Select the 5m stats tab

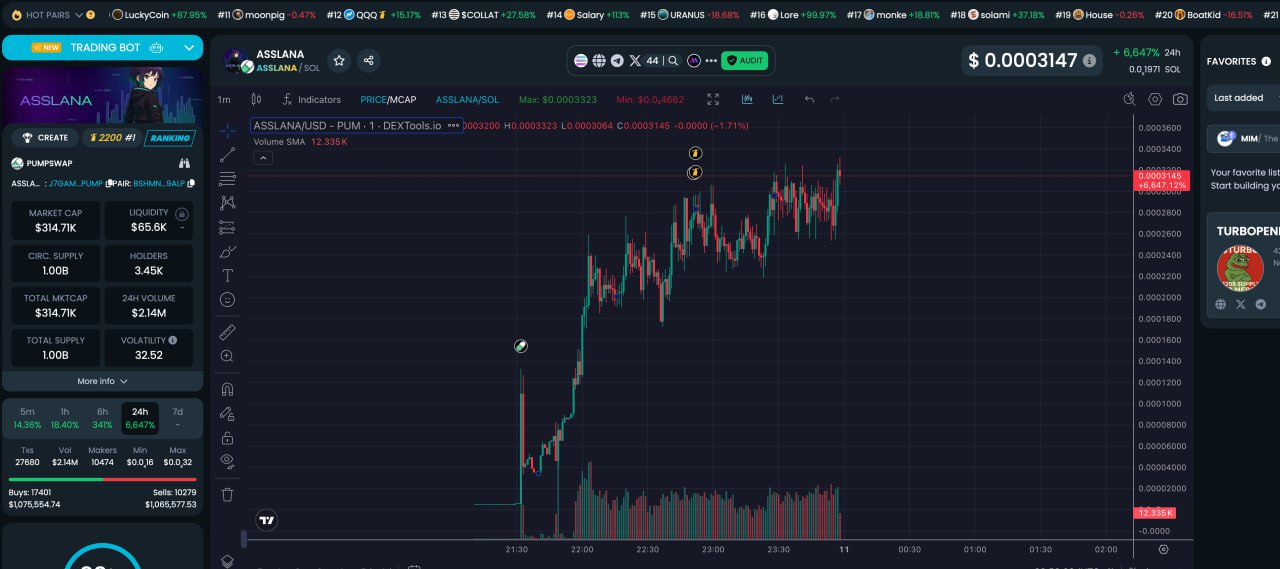[x=27, y=418]
